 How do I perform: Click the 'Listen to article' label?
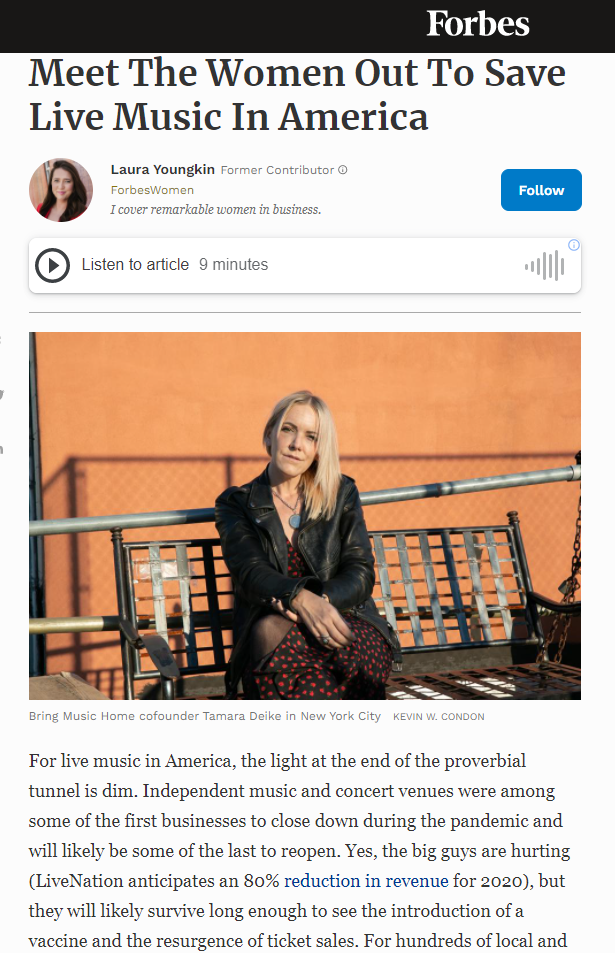pos(135,265)
